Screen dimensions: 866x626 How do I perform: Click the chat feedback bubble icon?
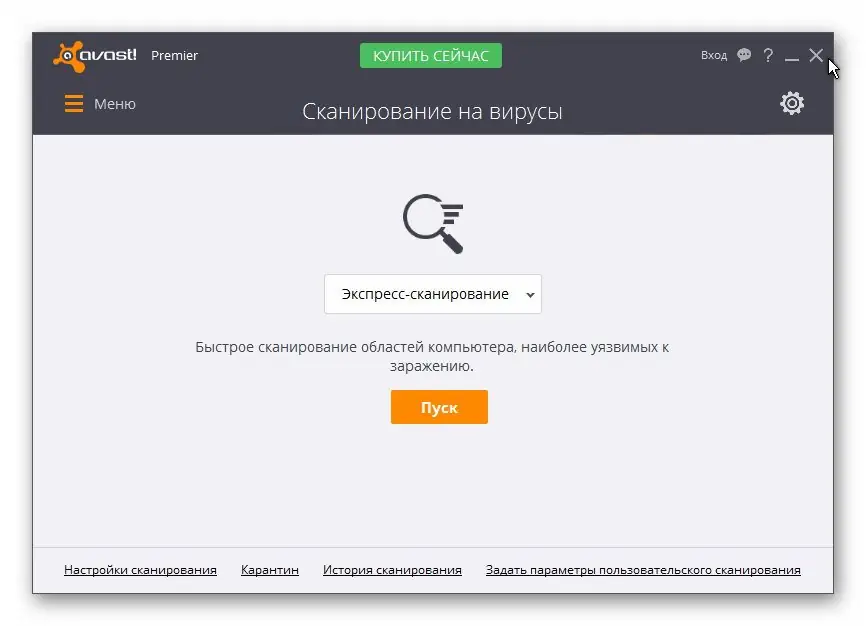743,55
